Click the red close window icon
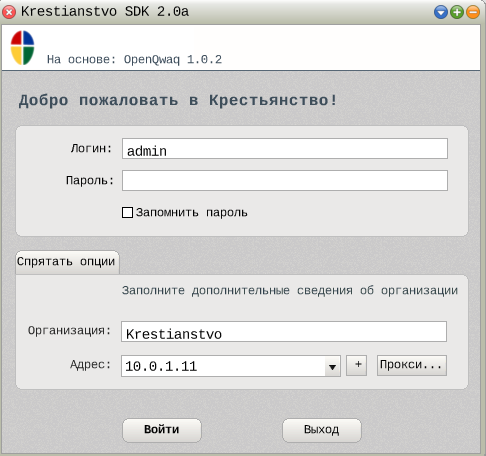 (x=9, y=12)
